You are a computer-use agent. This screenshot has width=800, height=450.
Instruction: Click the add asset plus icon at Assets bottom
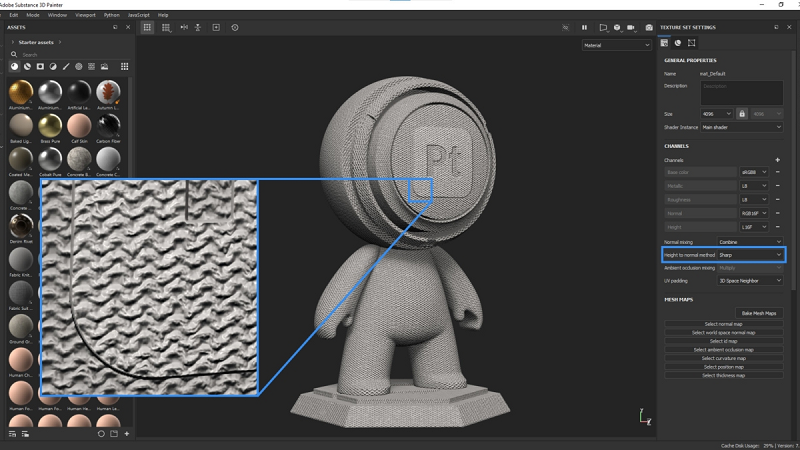click(127, 434)
